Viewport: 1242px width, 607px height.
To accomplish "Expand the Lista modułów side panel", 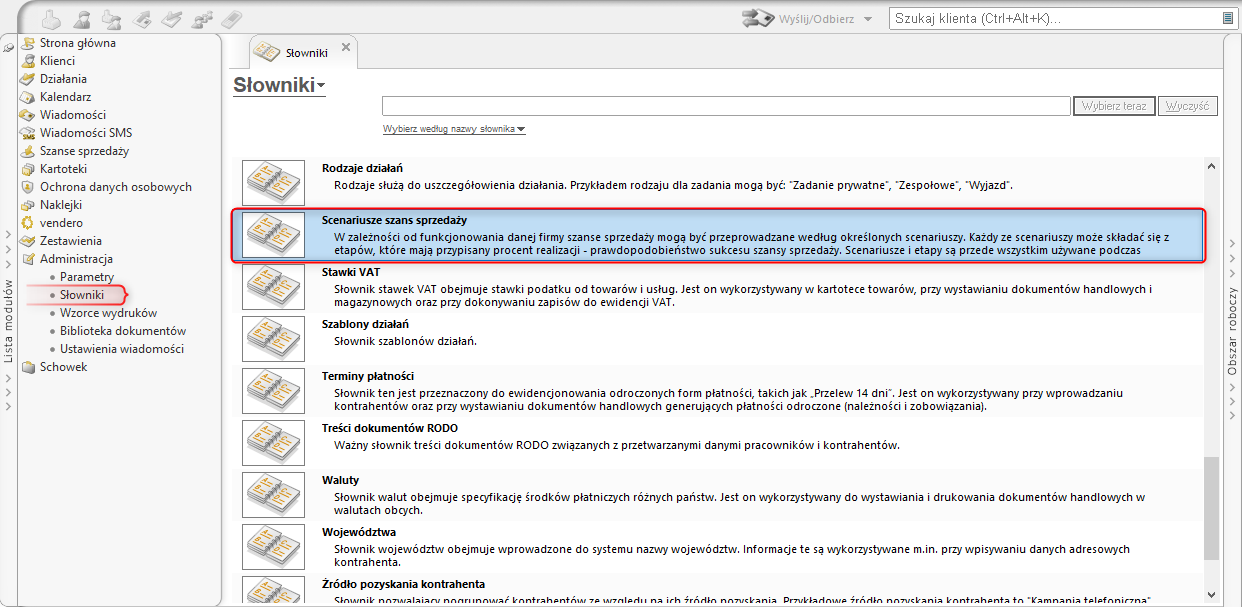I will (8, 320).
